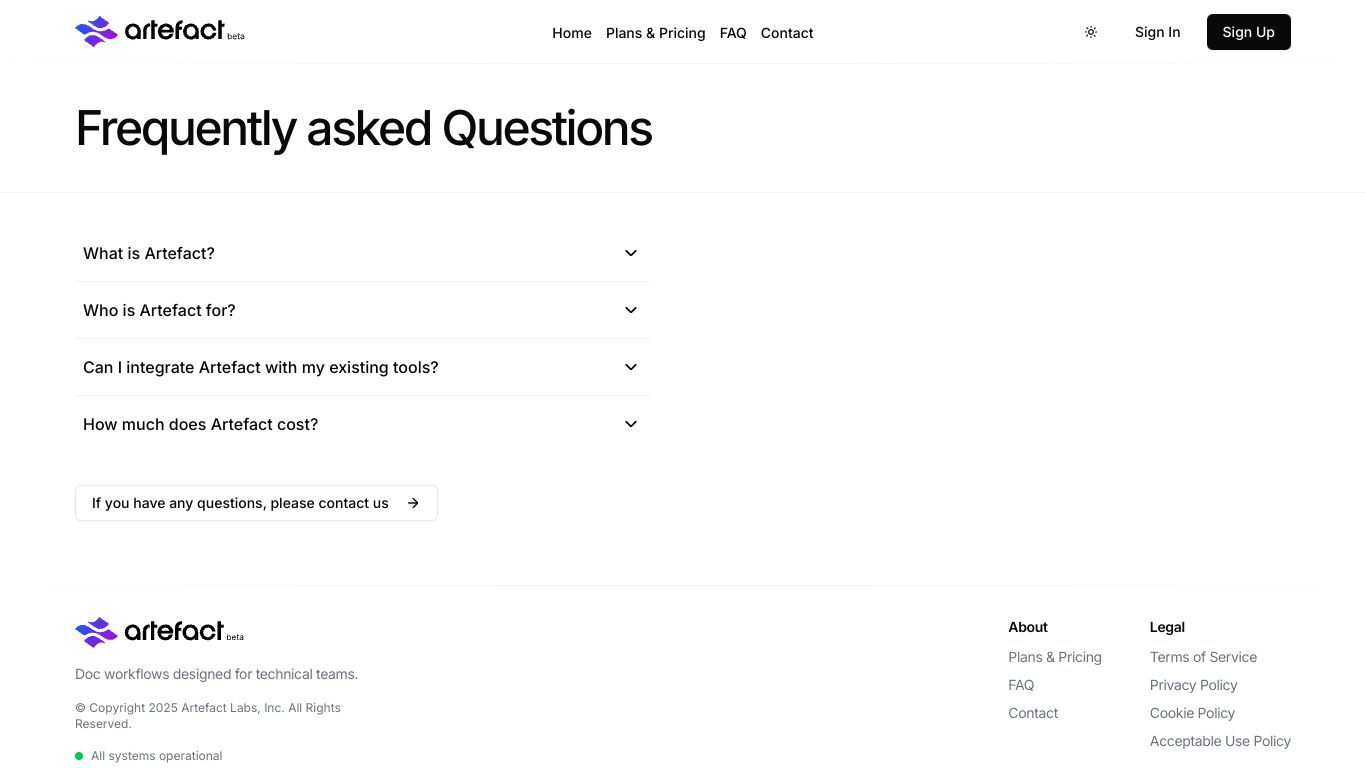Open Contact in top navigation
The image size is (1366, 768).
[787, 33]
